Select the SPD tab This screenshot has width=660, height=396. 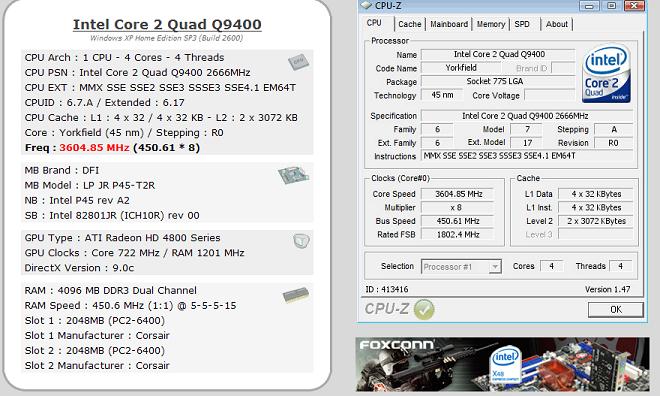click(x=522, y=24)
